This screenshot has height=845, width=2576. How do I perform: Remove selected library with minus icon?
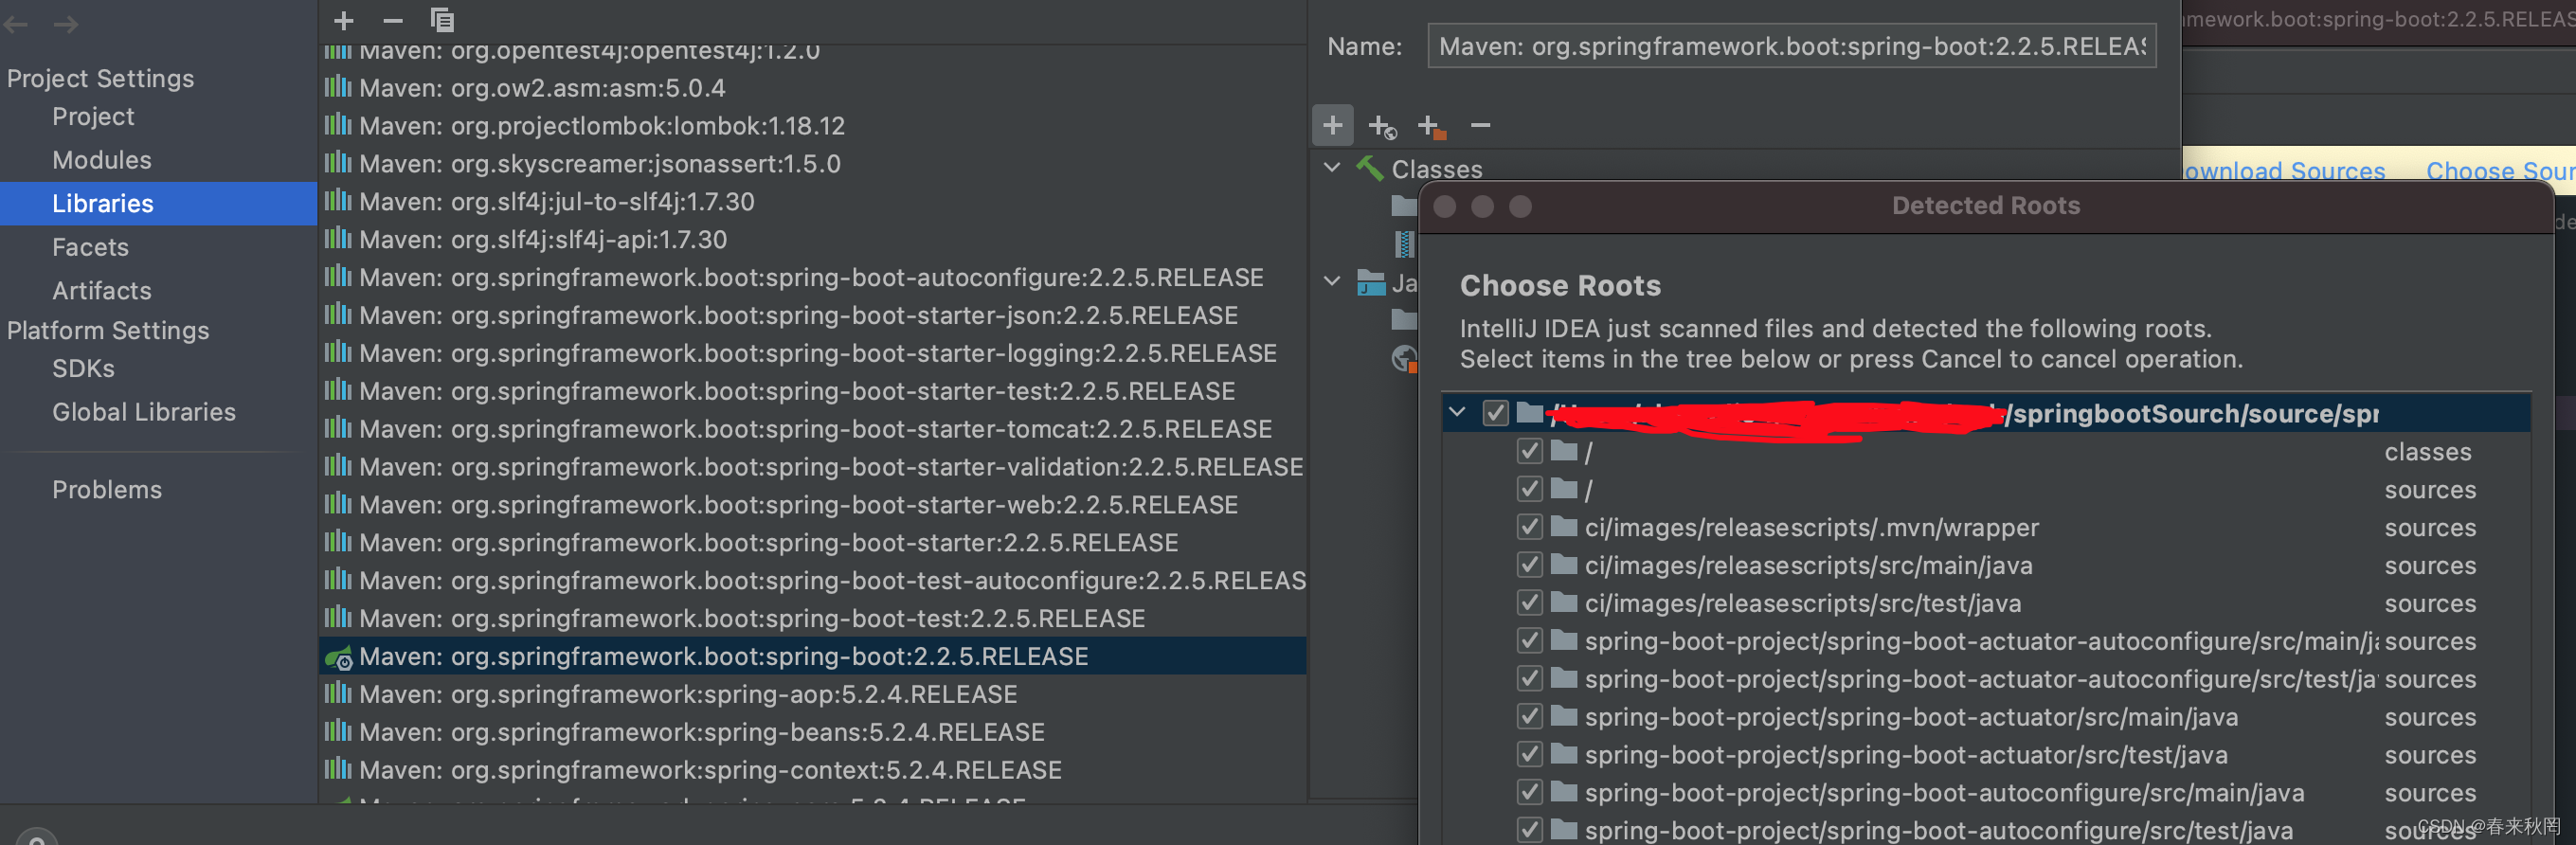pyautogui.click(x=393, y=20)
